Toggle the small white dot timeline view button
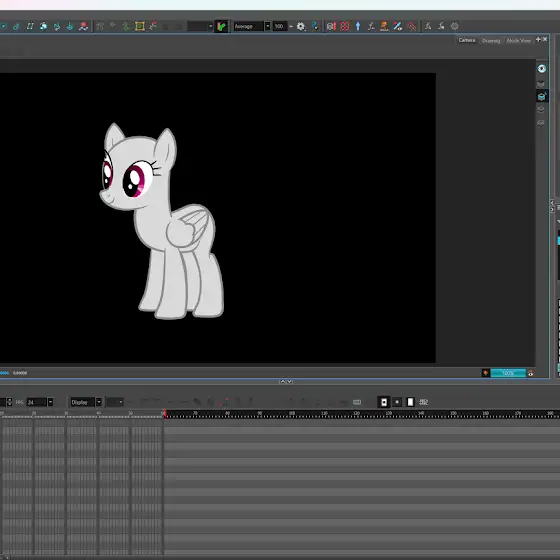This screenshot has height=560, width=560. (397, 402)
